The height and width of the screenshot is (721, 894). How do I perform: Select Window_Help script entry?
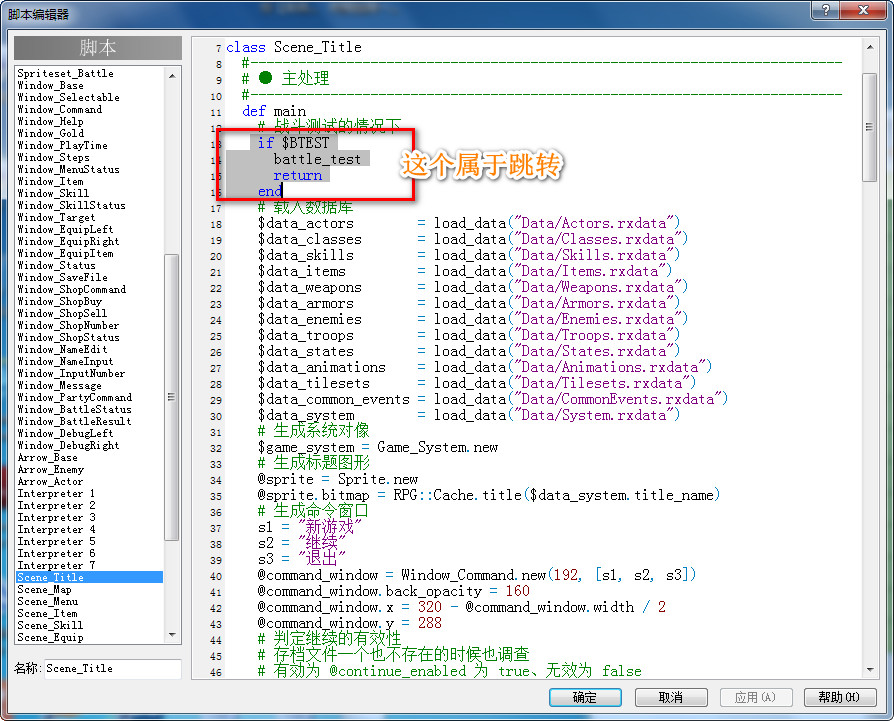click(x=51, y=121)
